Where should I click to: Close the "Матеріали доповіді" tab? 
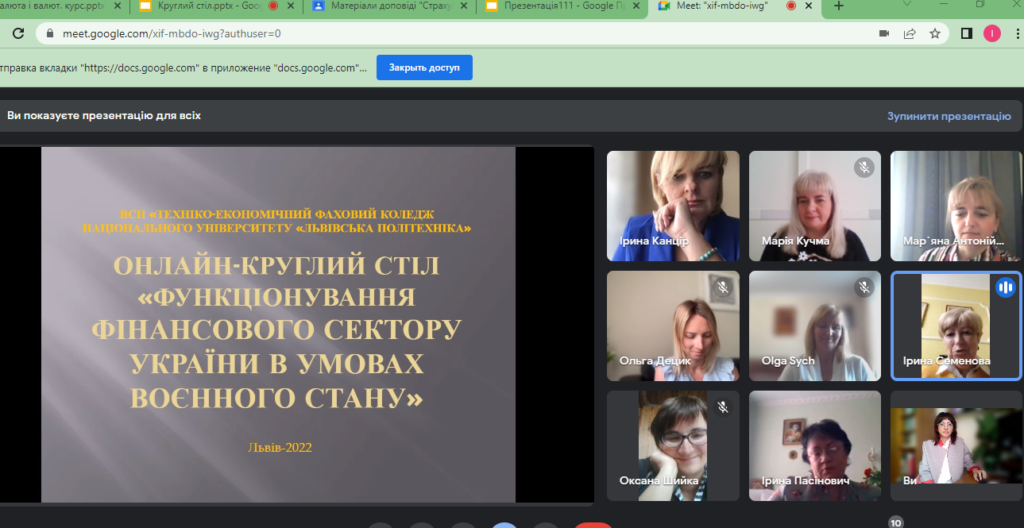pyautogui.click(x=466, y=6)
